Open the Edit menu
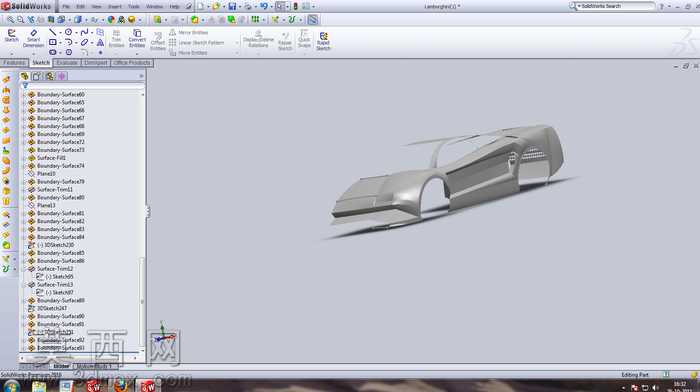 point(80,7)
